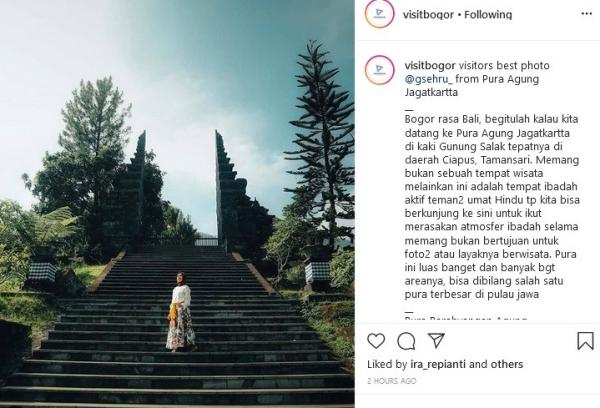Share the post with the paper plane icon
Viewport: 600px width, 408px height.
436,340
